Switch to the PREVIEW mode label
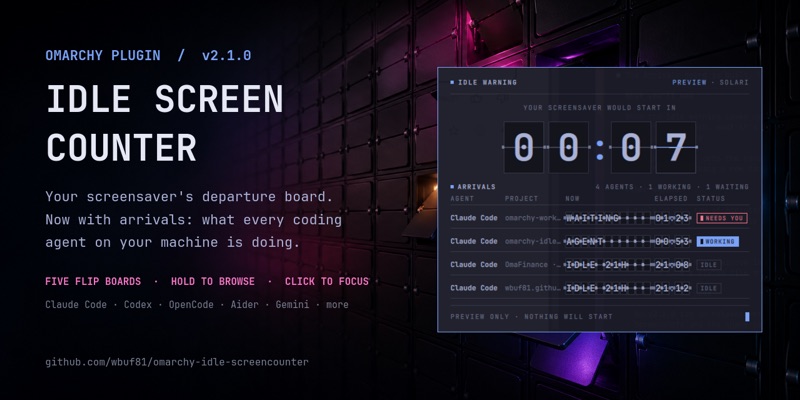The width and height of the screenshot is (800, 400). (689, 82)
